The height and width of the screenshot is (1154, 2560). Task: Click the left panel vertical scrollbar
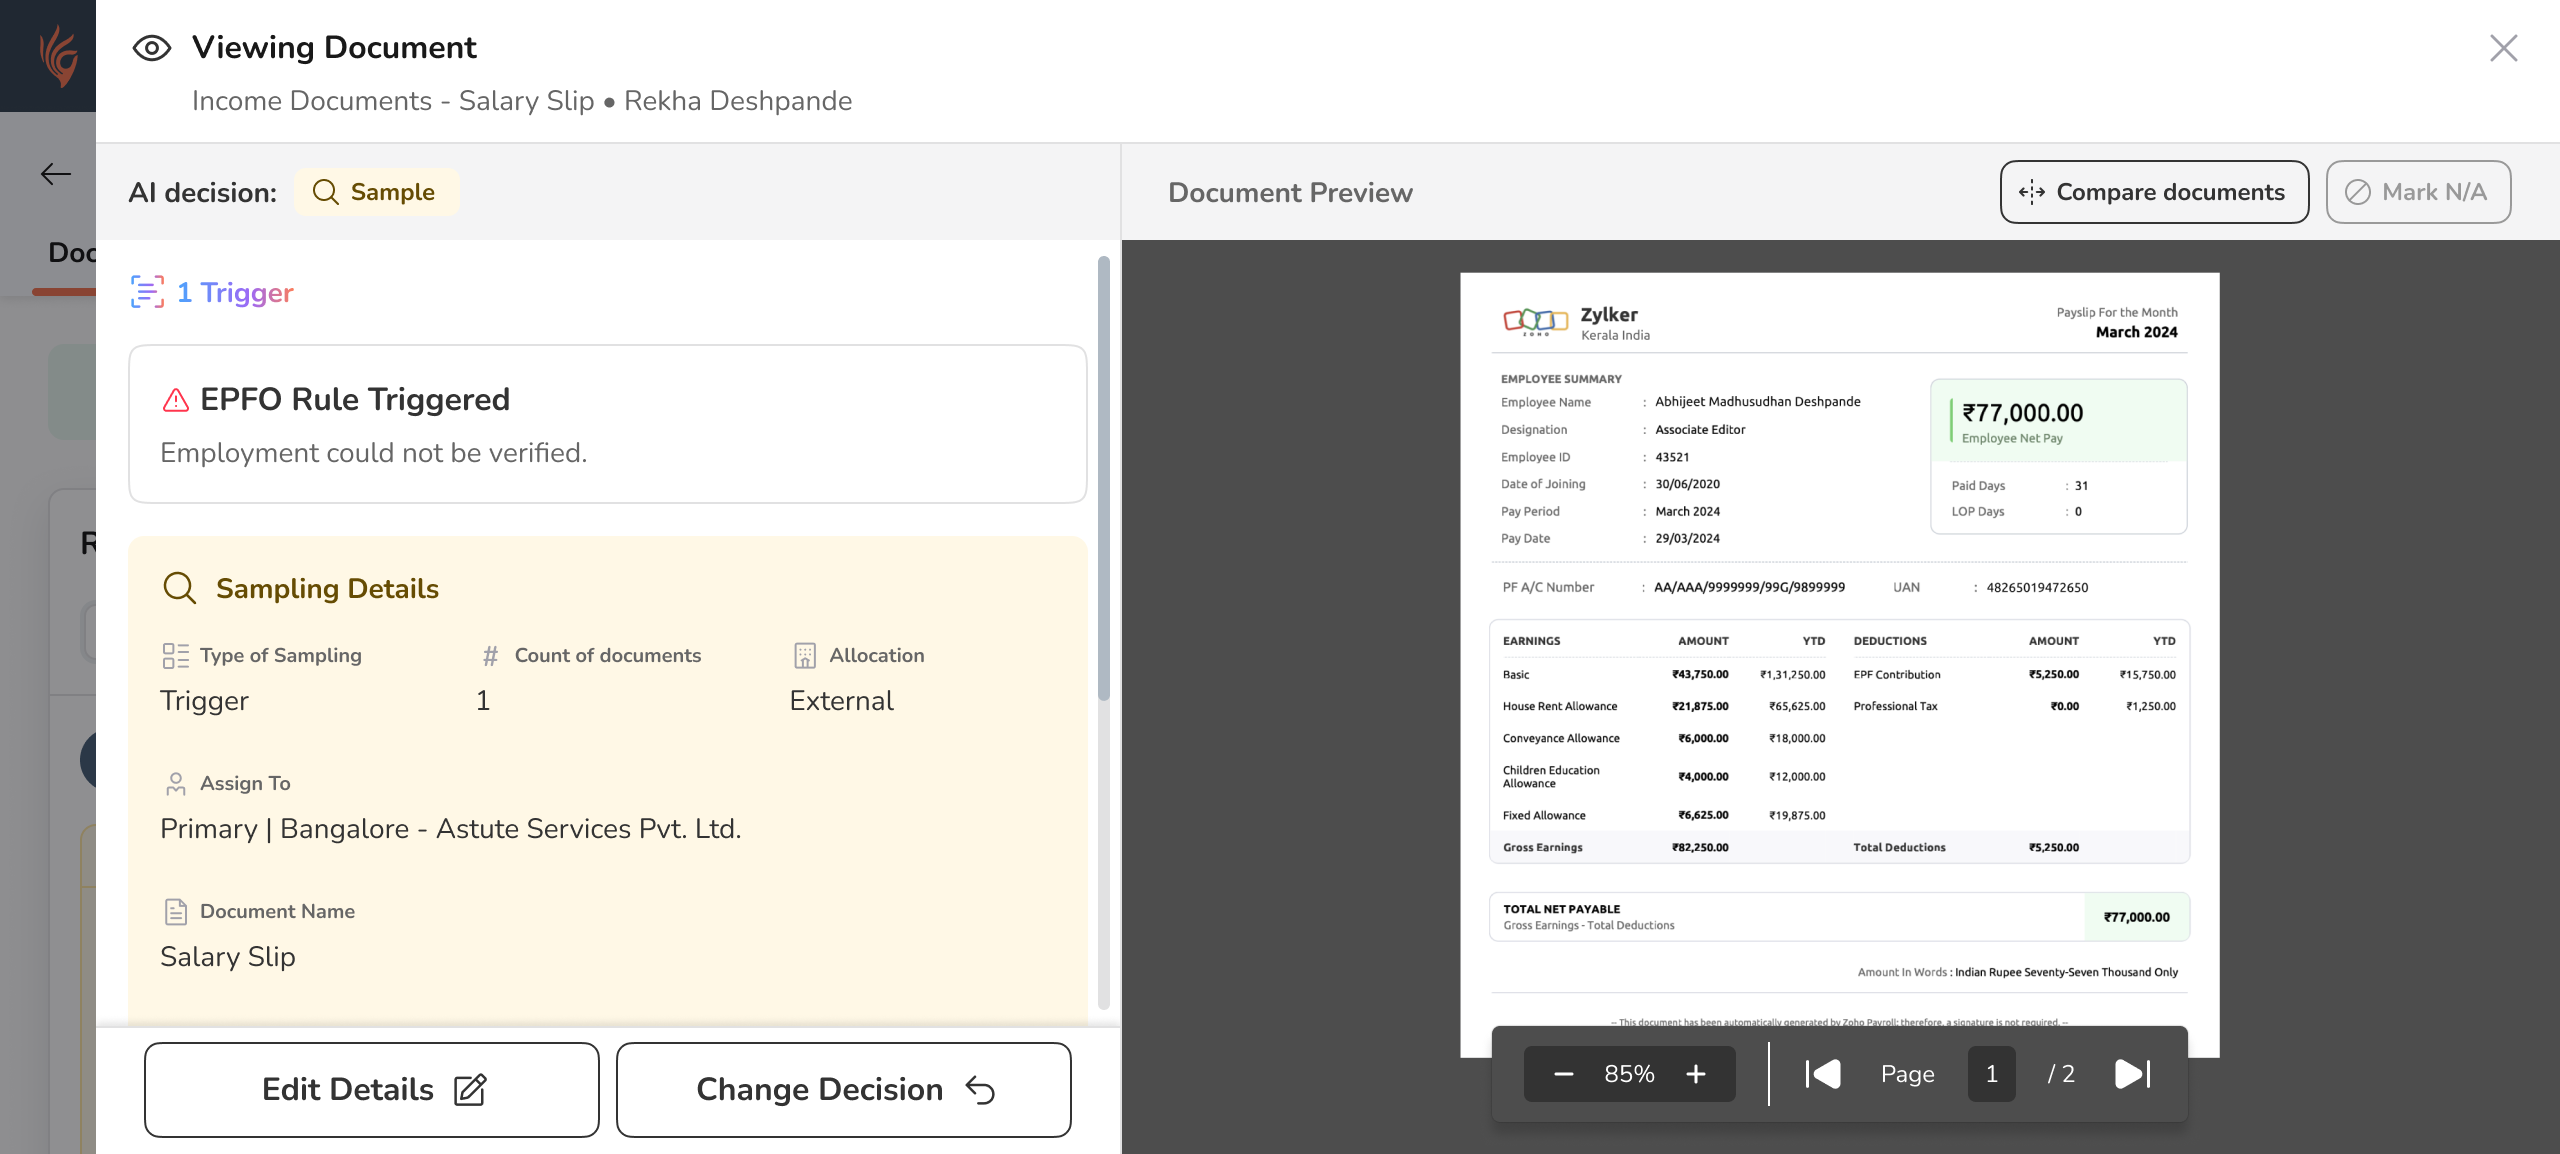[x=1104, y=480]
